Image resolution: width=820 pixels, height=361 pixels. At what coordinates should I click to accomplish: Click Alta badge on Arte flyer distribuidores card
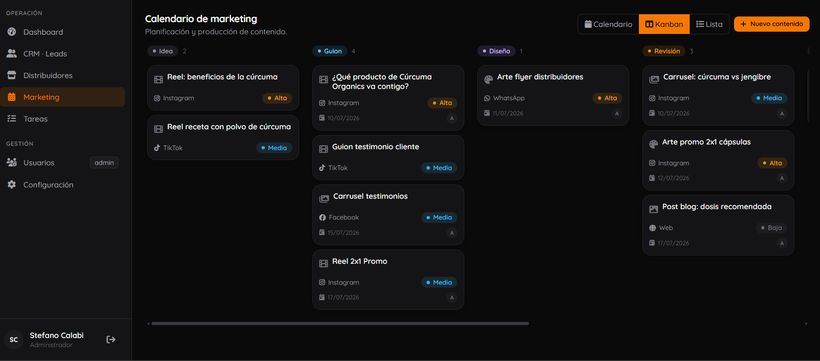click(x=607, y=98)
